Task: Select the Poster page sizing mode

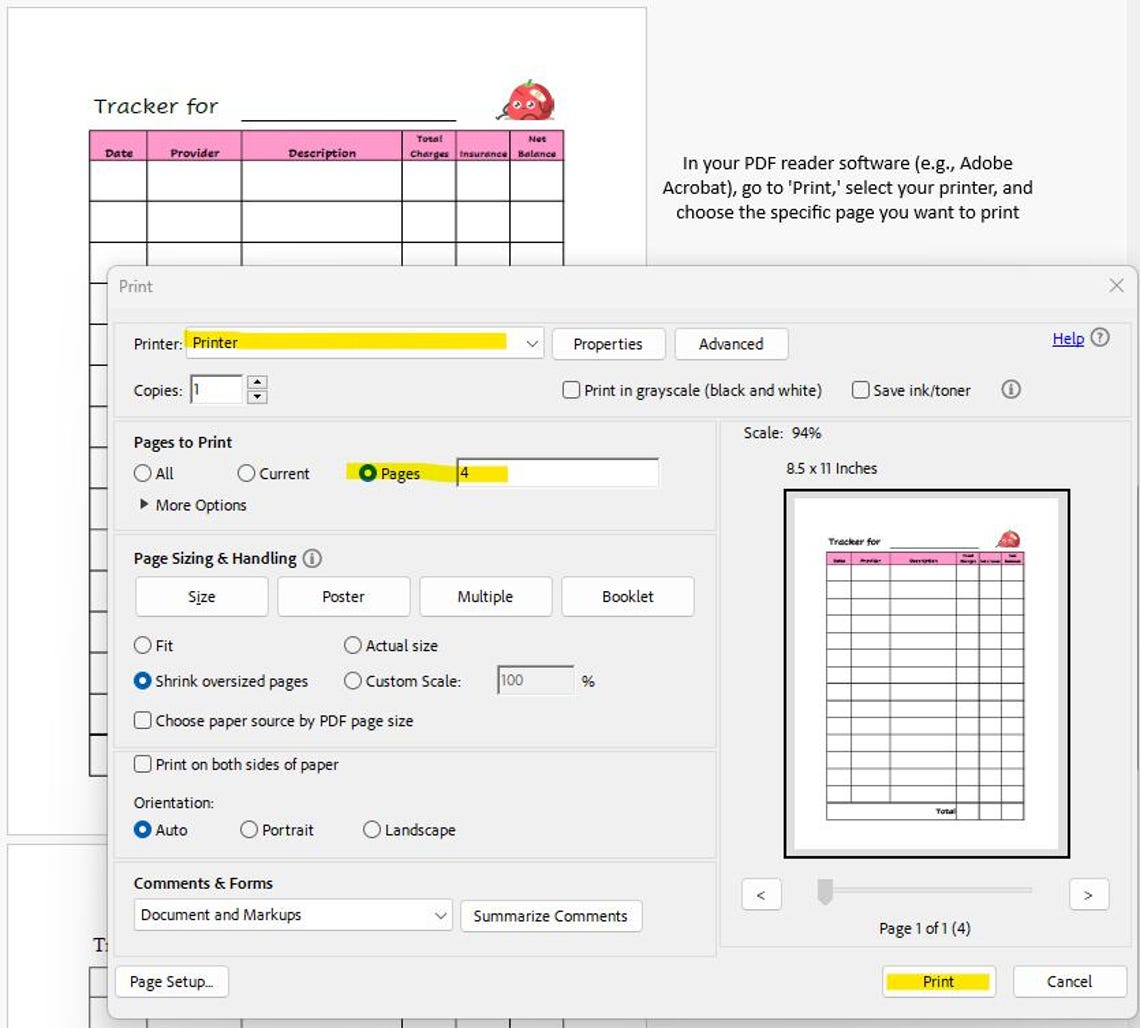Action: click(x=343, y=596)
